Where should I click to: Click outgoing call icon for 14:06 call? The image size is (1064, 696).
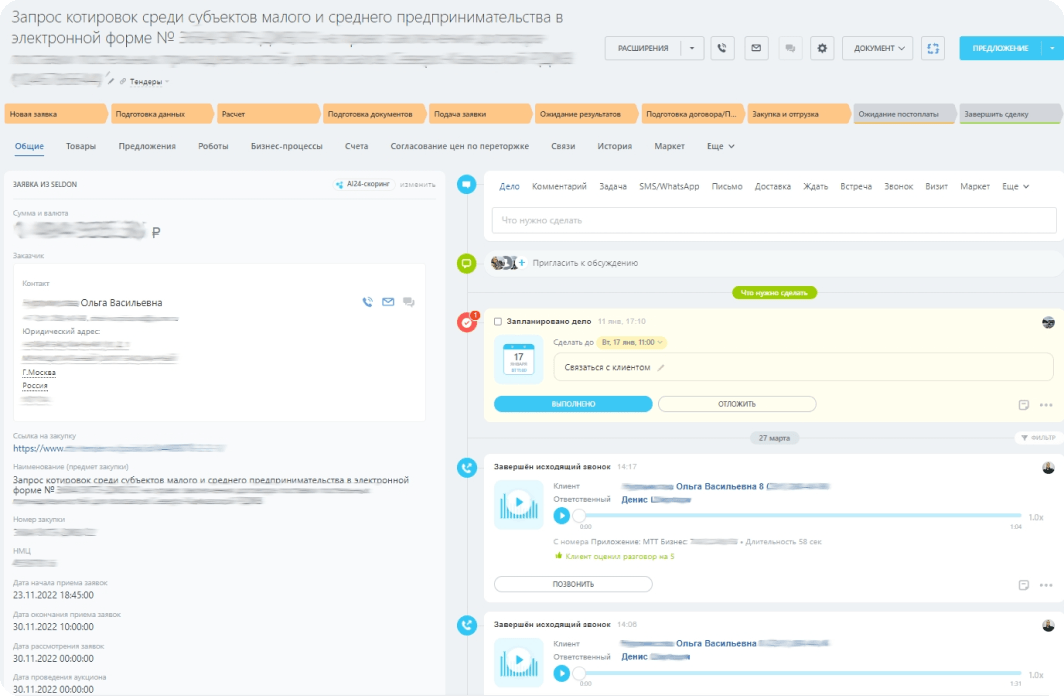point(466,625)
